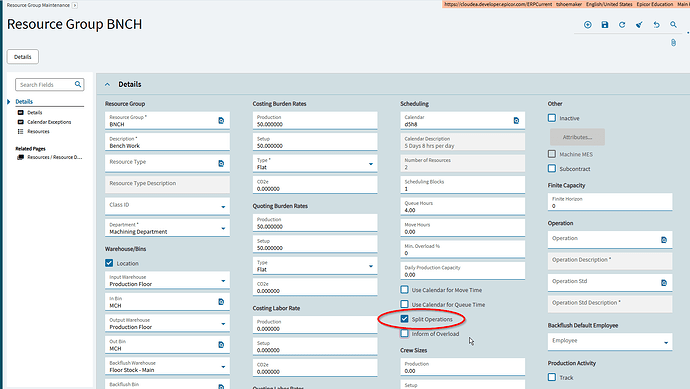
Task: Click the Daily Production Capacity field
Action: click(x=462, y=271)
